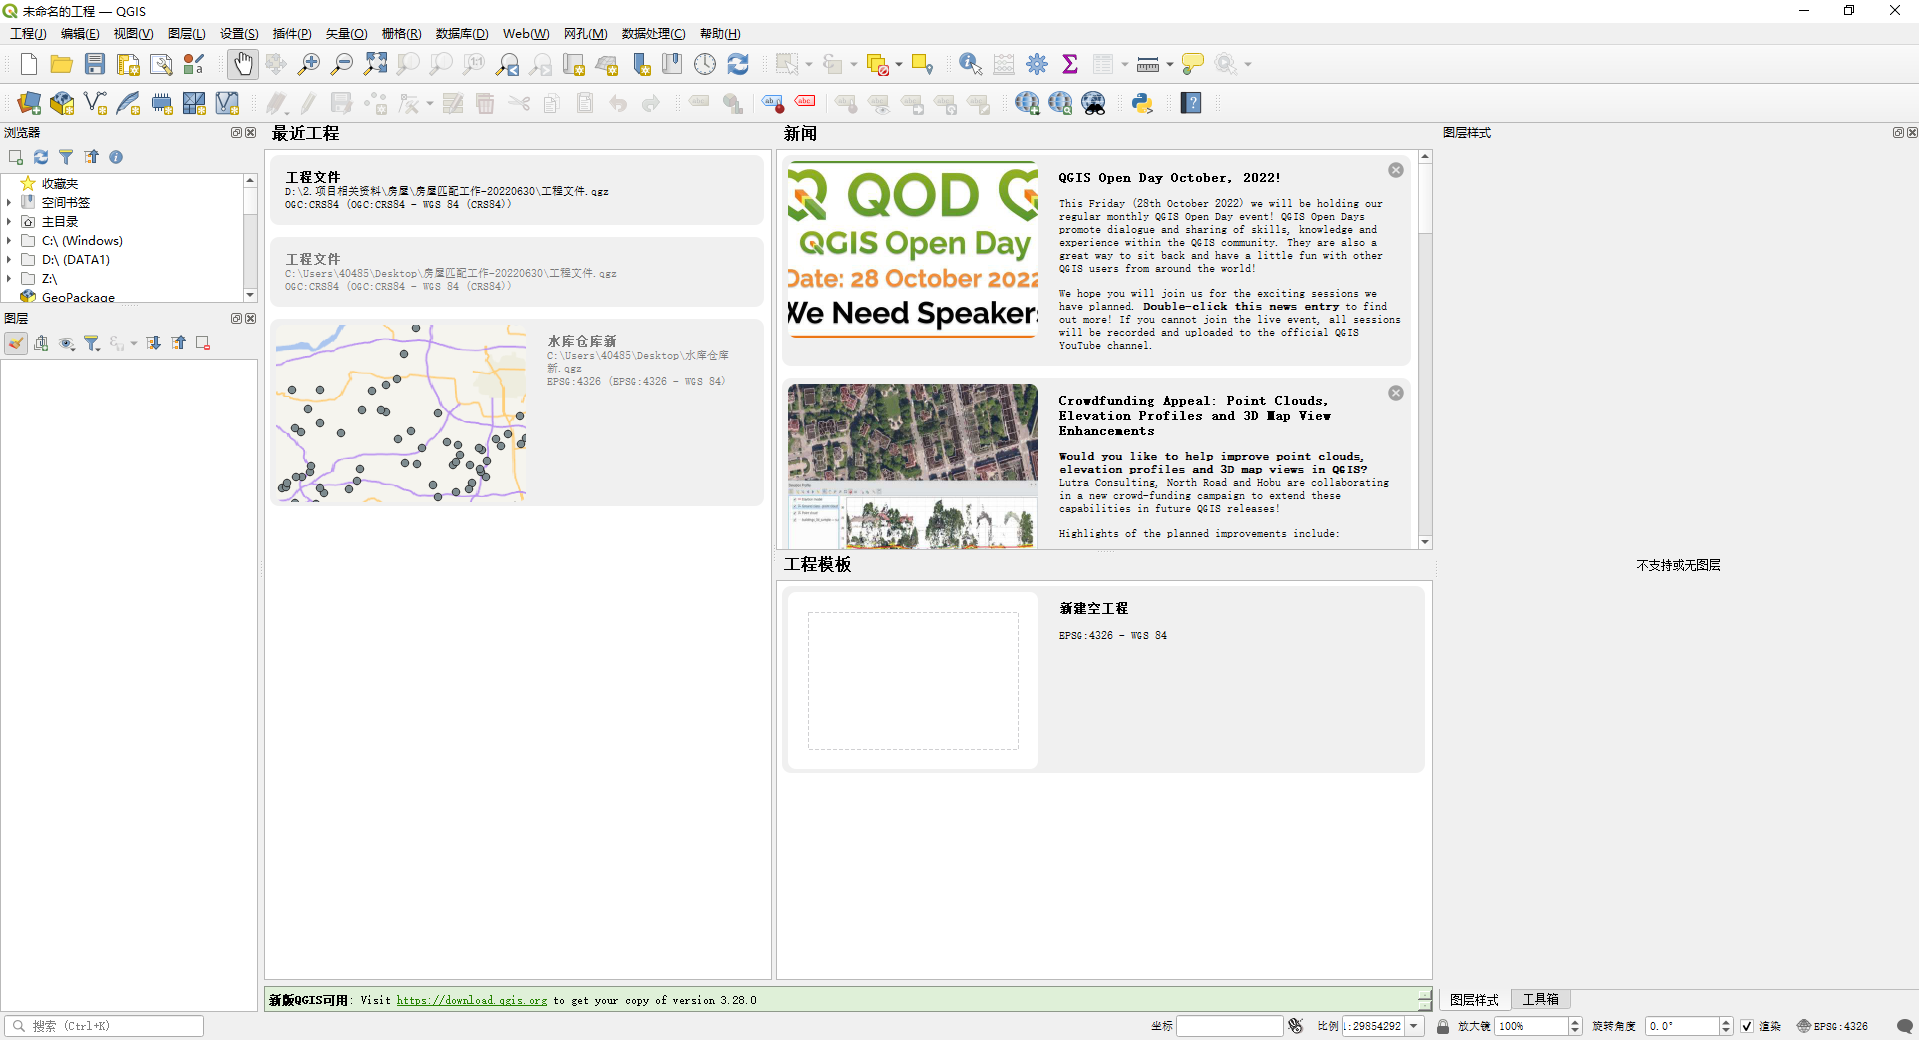Image resolution: width=1919 pixels, height=1040 pixels.
Task: Click the New Project icon
Action: (28, 64)
